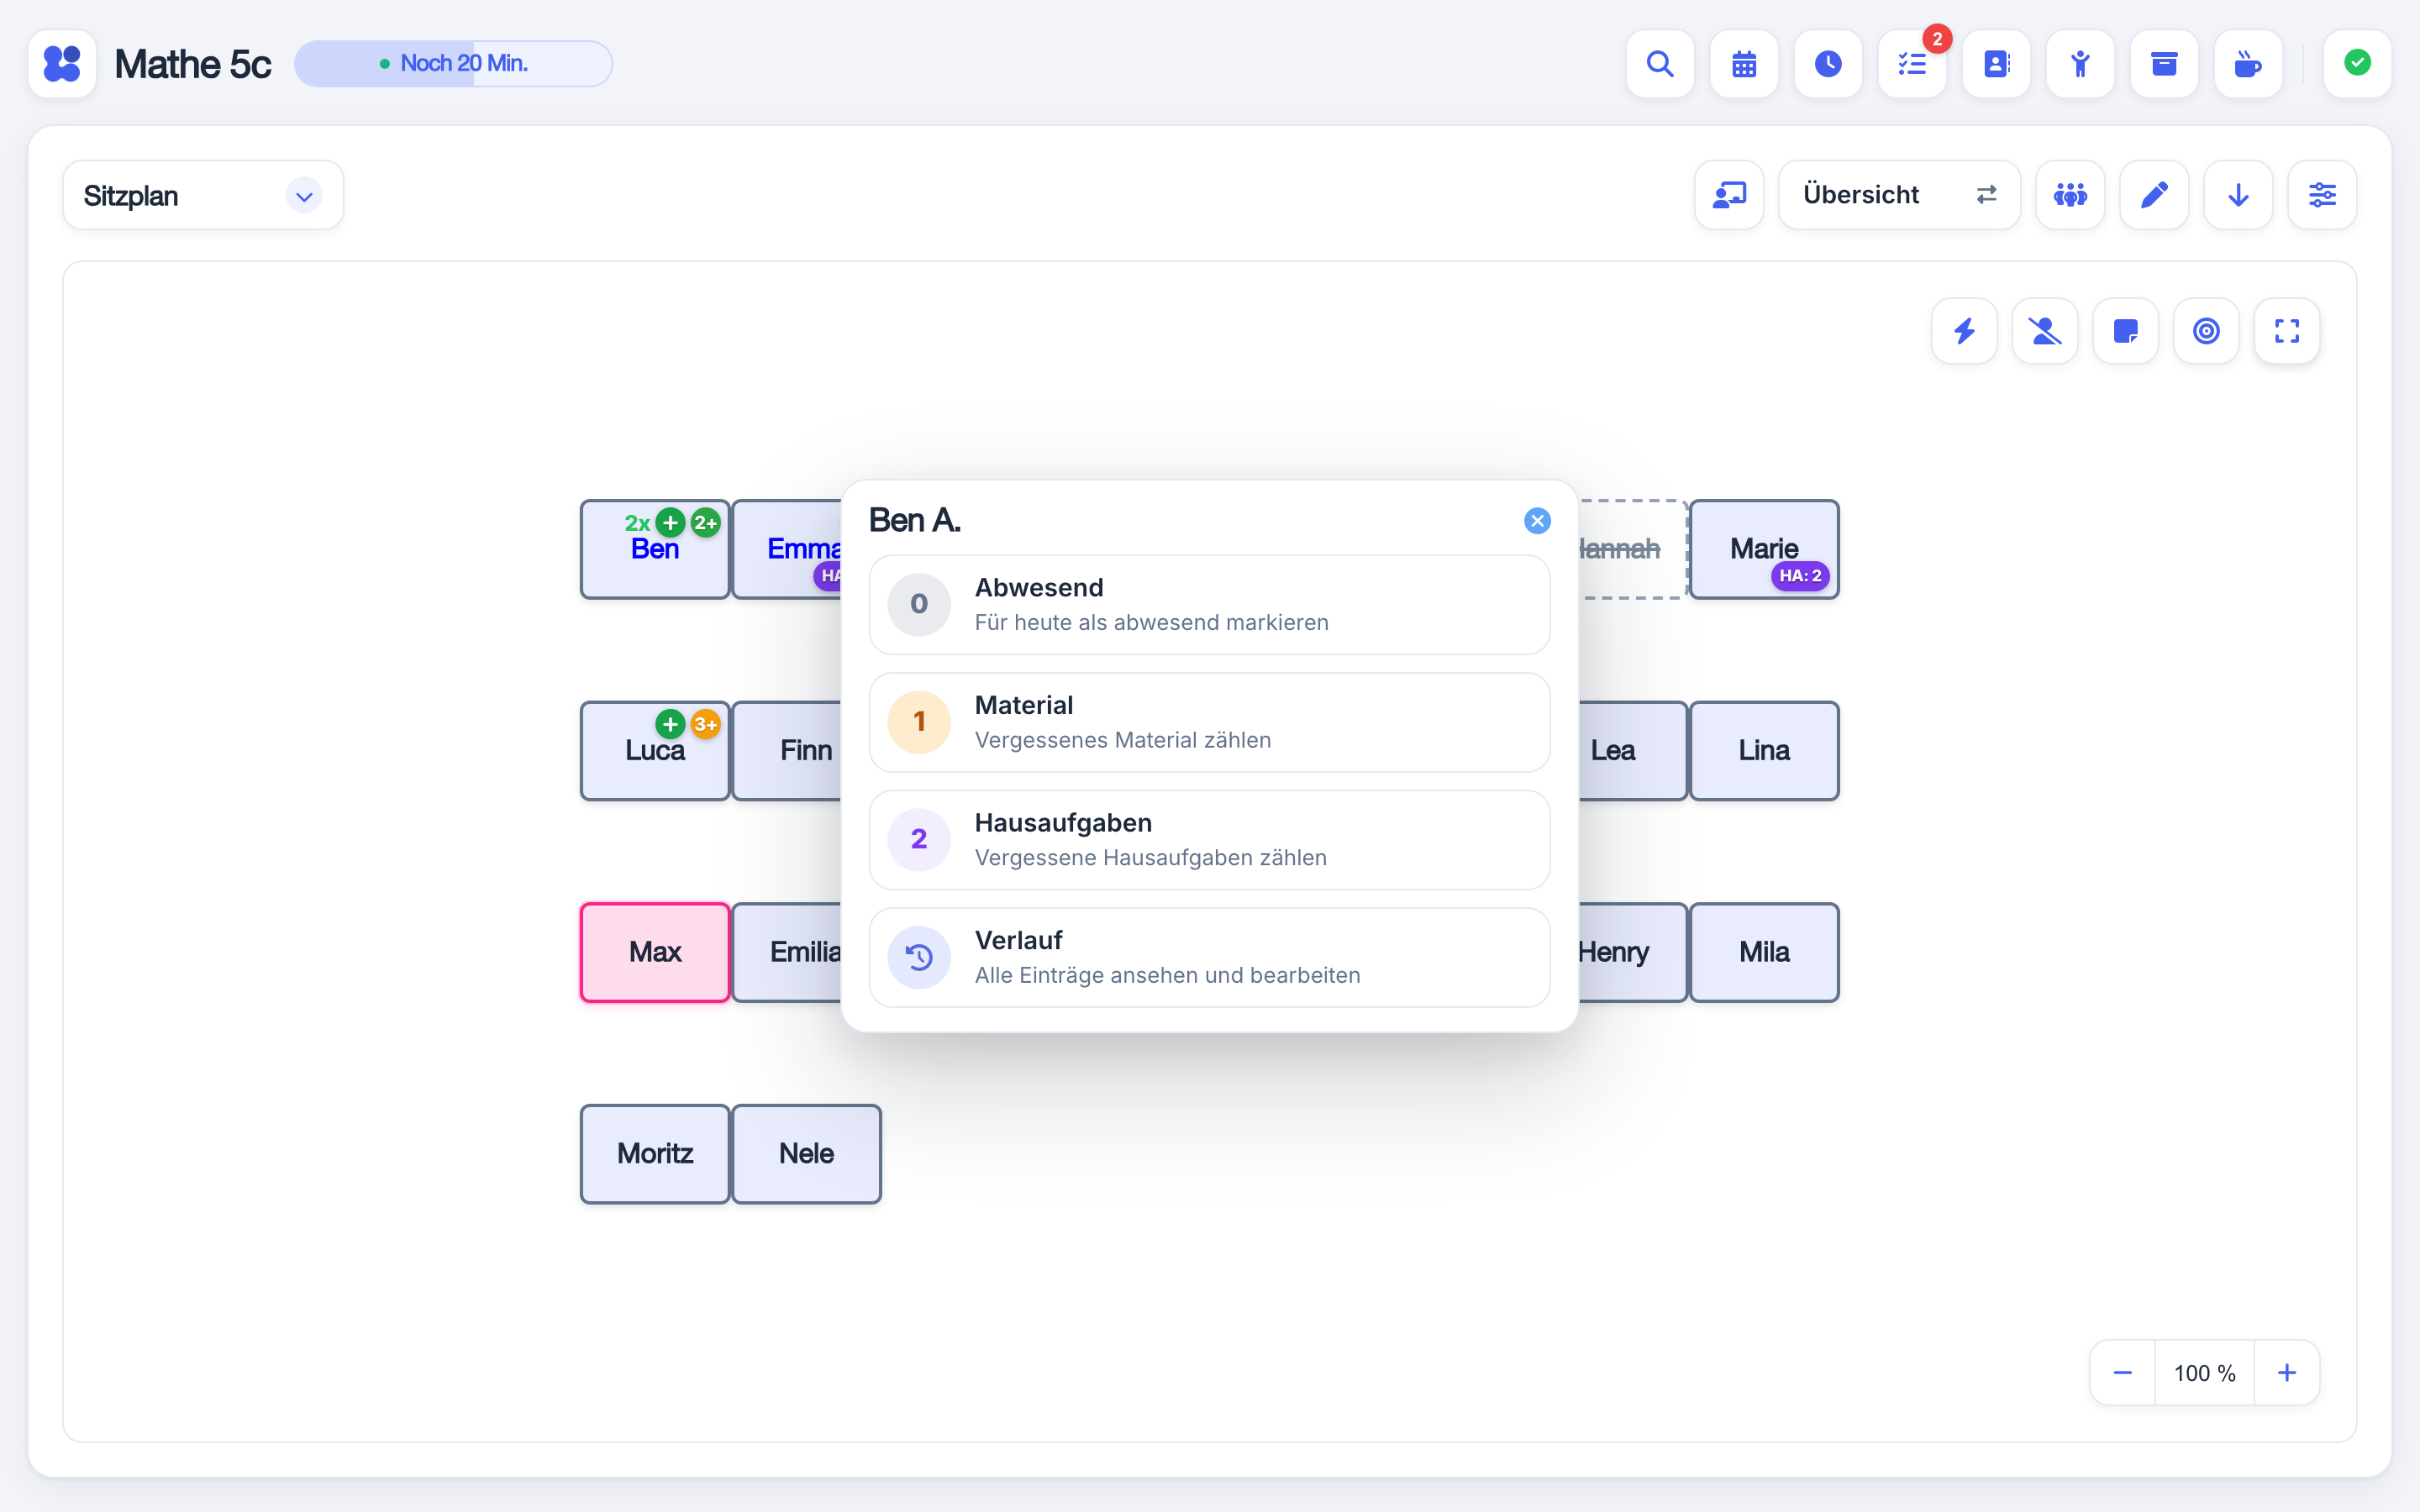This screenshot has height=1512, width=2420.
Task: Open the search icon in top bar
Action: coord(1660,64)
